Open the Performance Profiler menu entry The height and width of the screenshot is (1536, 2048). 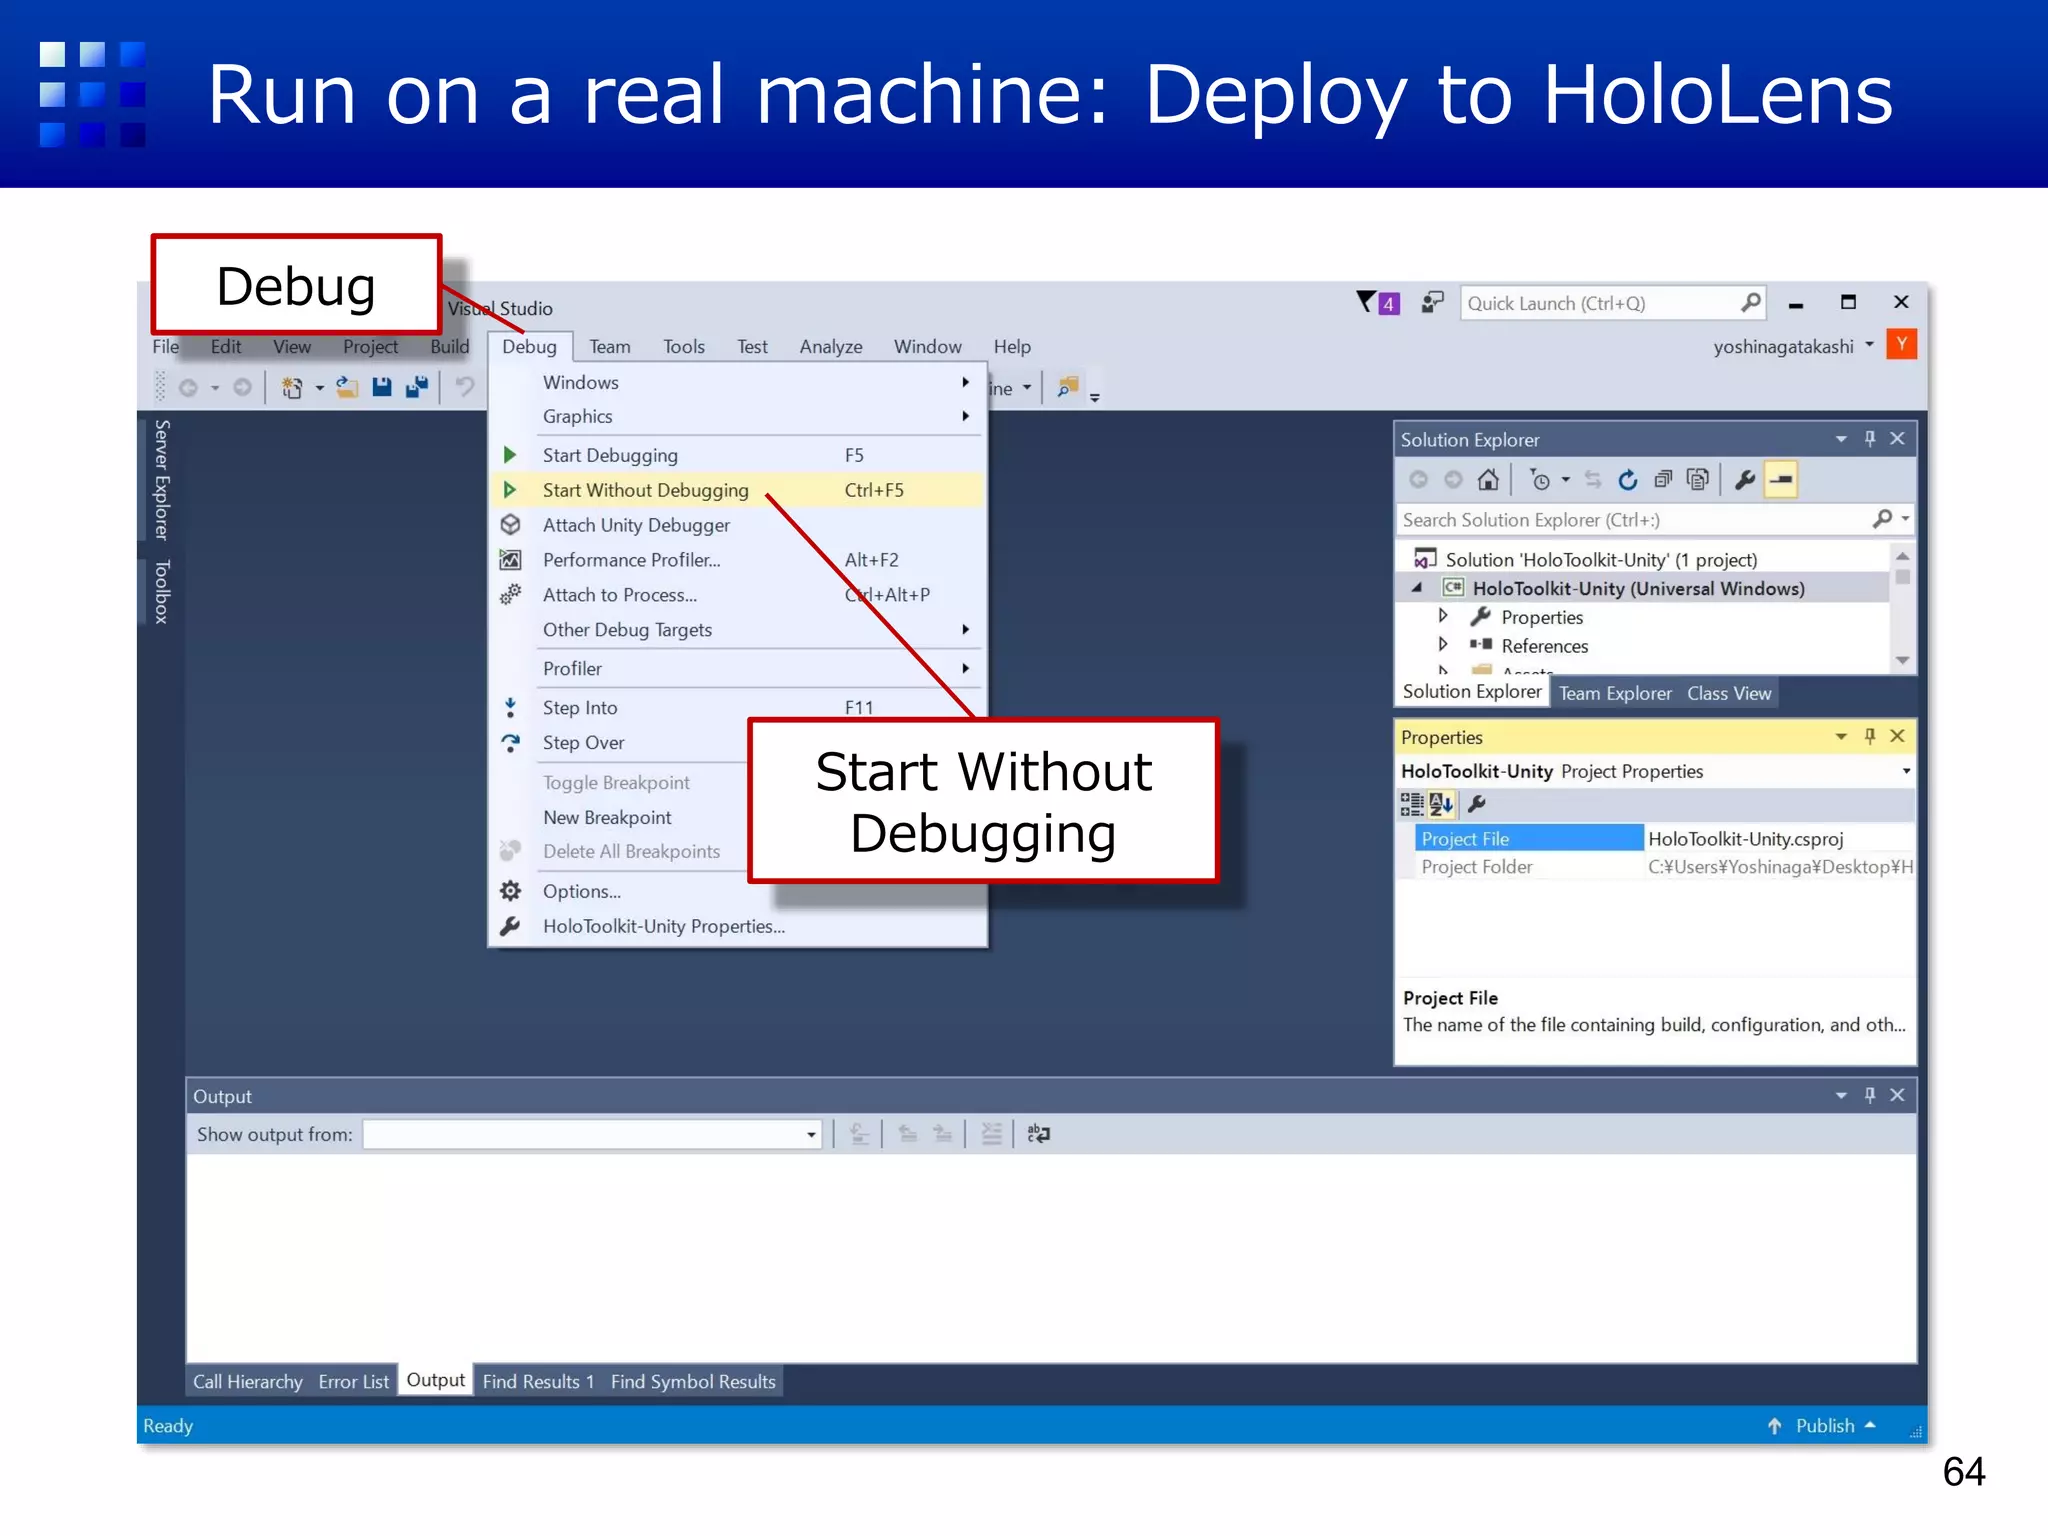click(x=737, y=560)
